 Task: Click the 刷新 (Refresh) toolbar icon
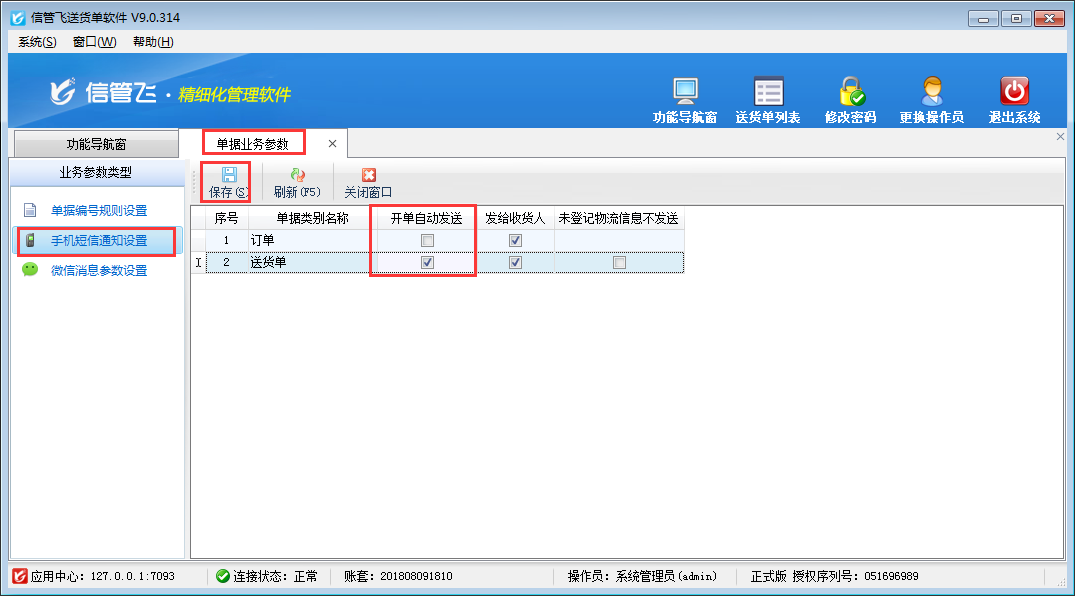(x=297, y=175)
